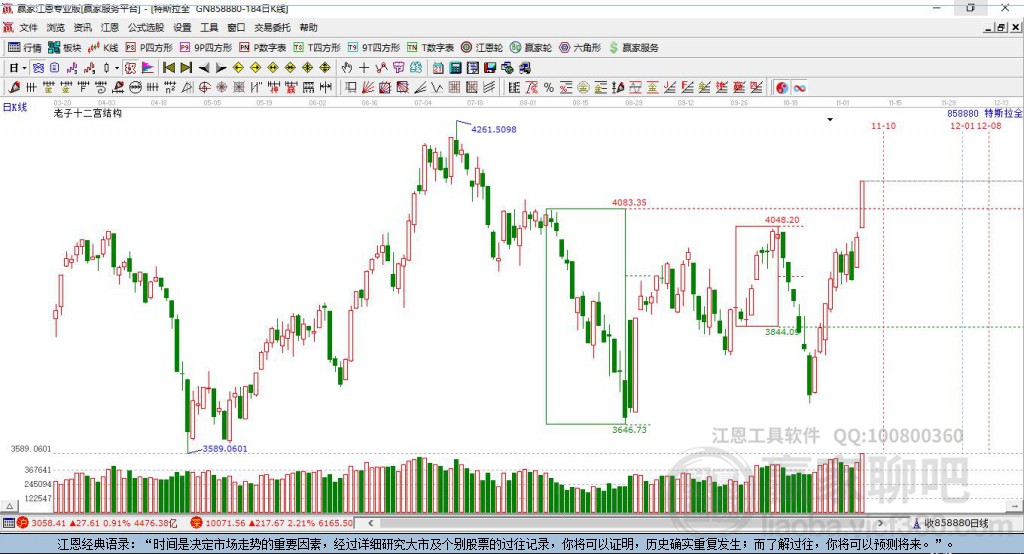The image size is (1024, 554).
Task: Select the gold circled 金 icon
Action: [583, 87]
